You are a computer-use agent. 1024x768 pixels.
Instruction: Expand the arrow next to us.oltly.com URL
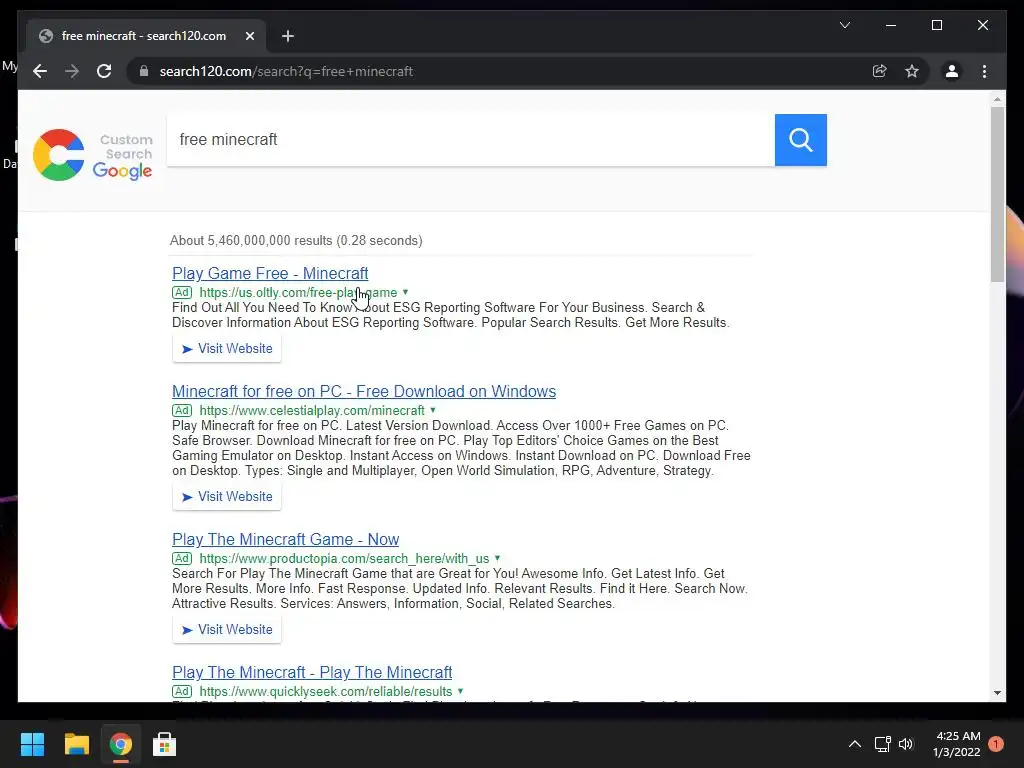(x=406, y=293)
